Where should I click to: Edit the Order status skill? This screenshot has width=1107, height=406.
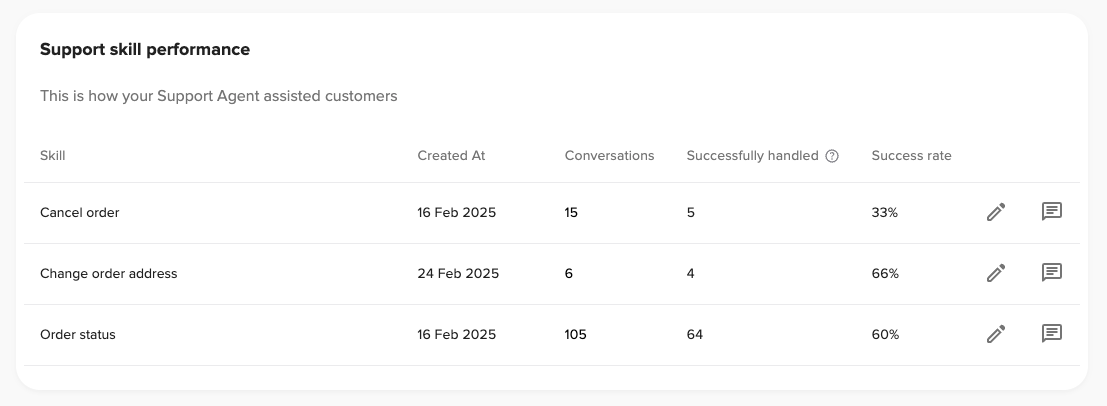point(995,334)
